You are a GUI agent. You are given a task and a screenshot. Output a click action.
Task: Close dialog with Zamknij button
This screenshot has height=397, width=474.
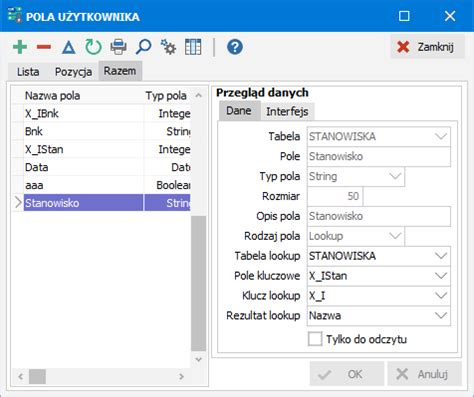(x=427, y=47)
